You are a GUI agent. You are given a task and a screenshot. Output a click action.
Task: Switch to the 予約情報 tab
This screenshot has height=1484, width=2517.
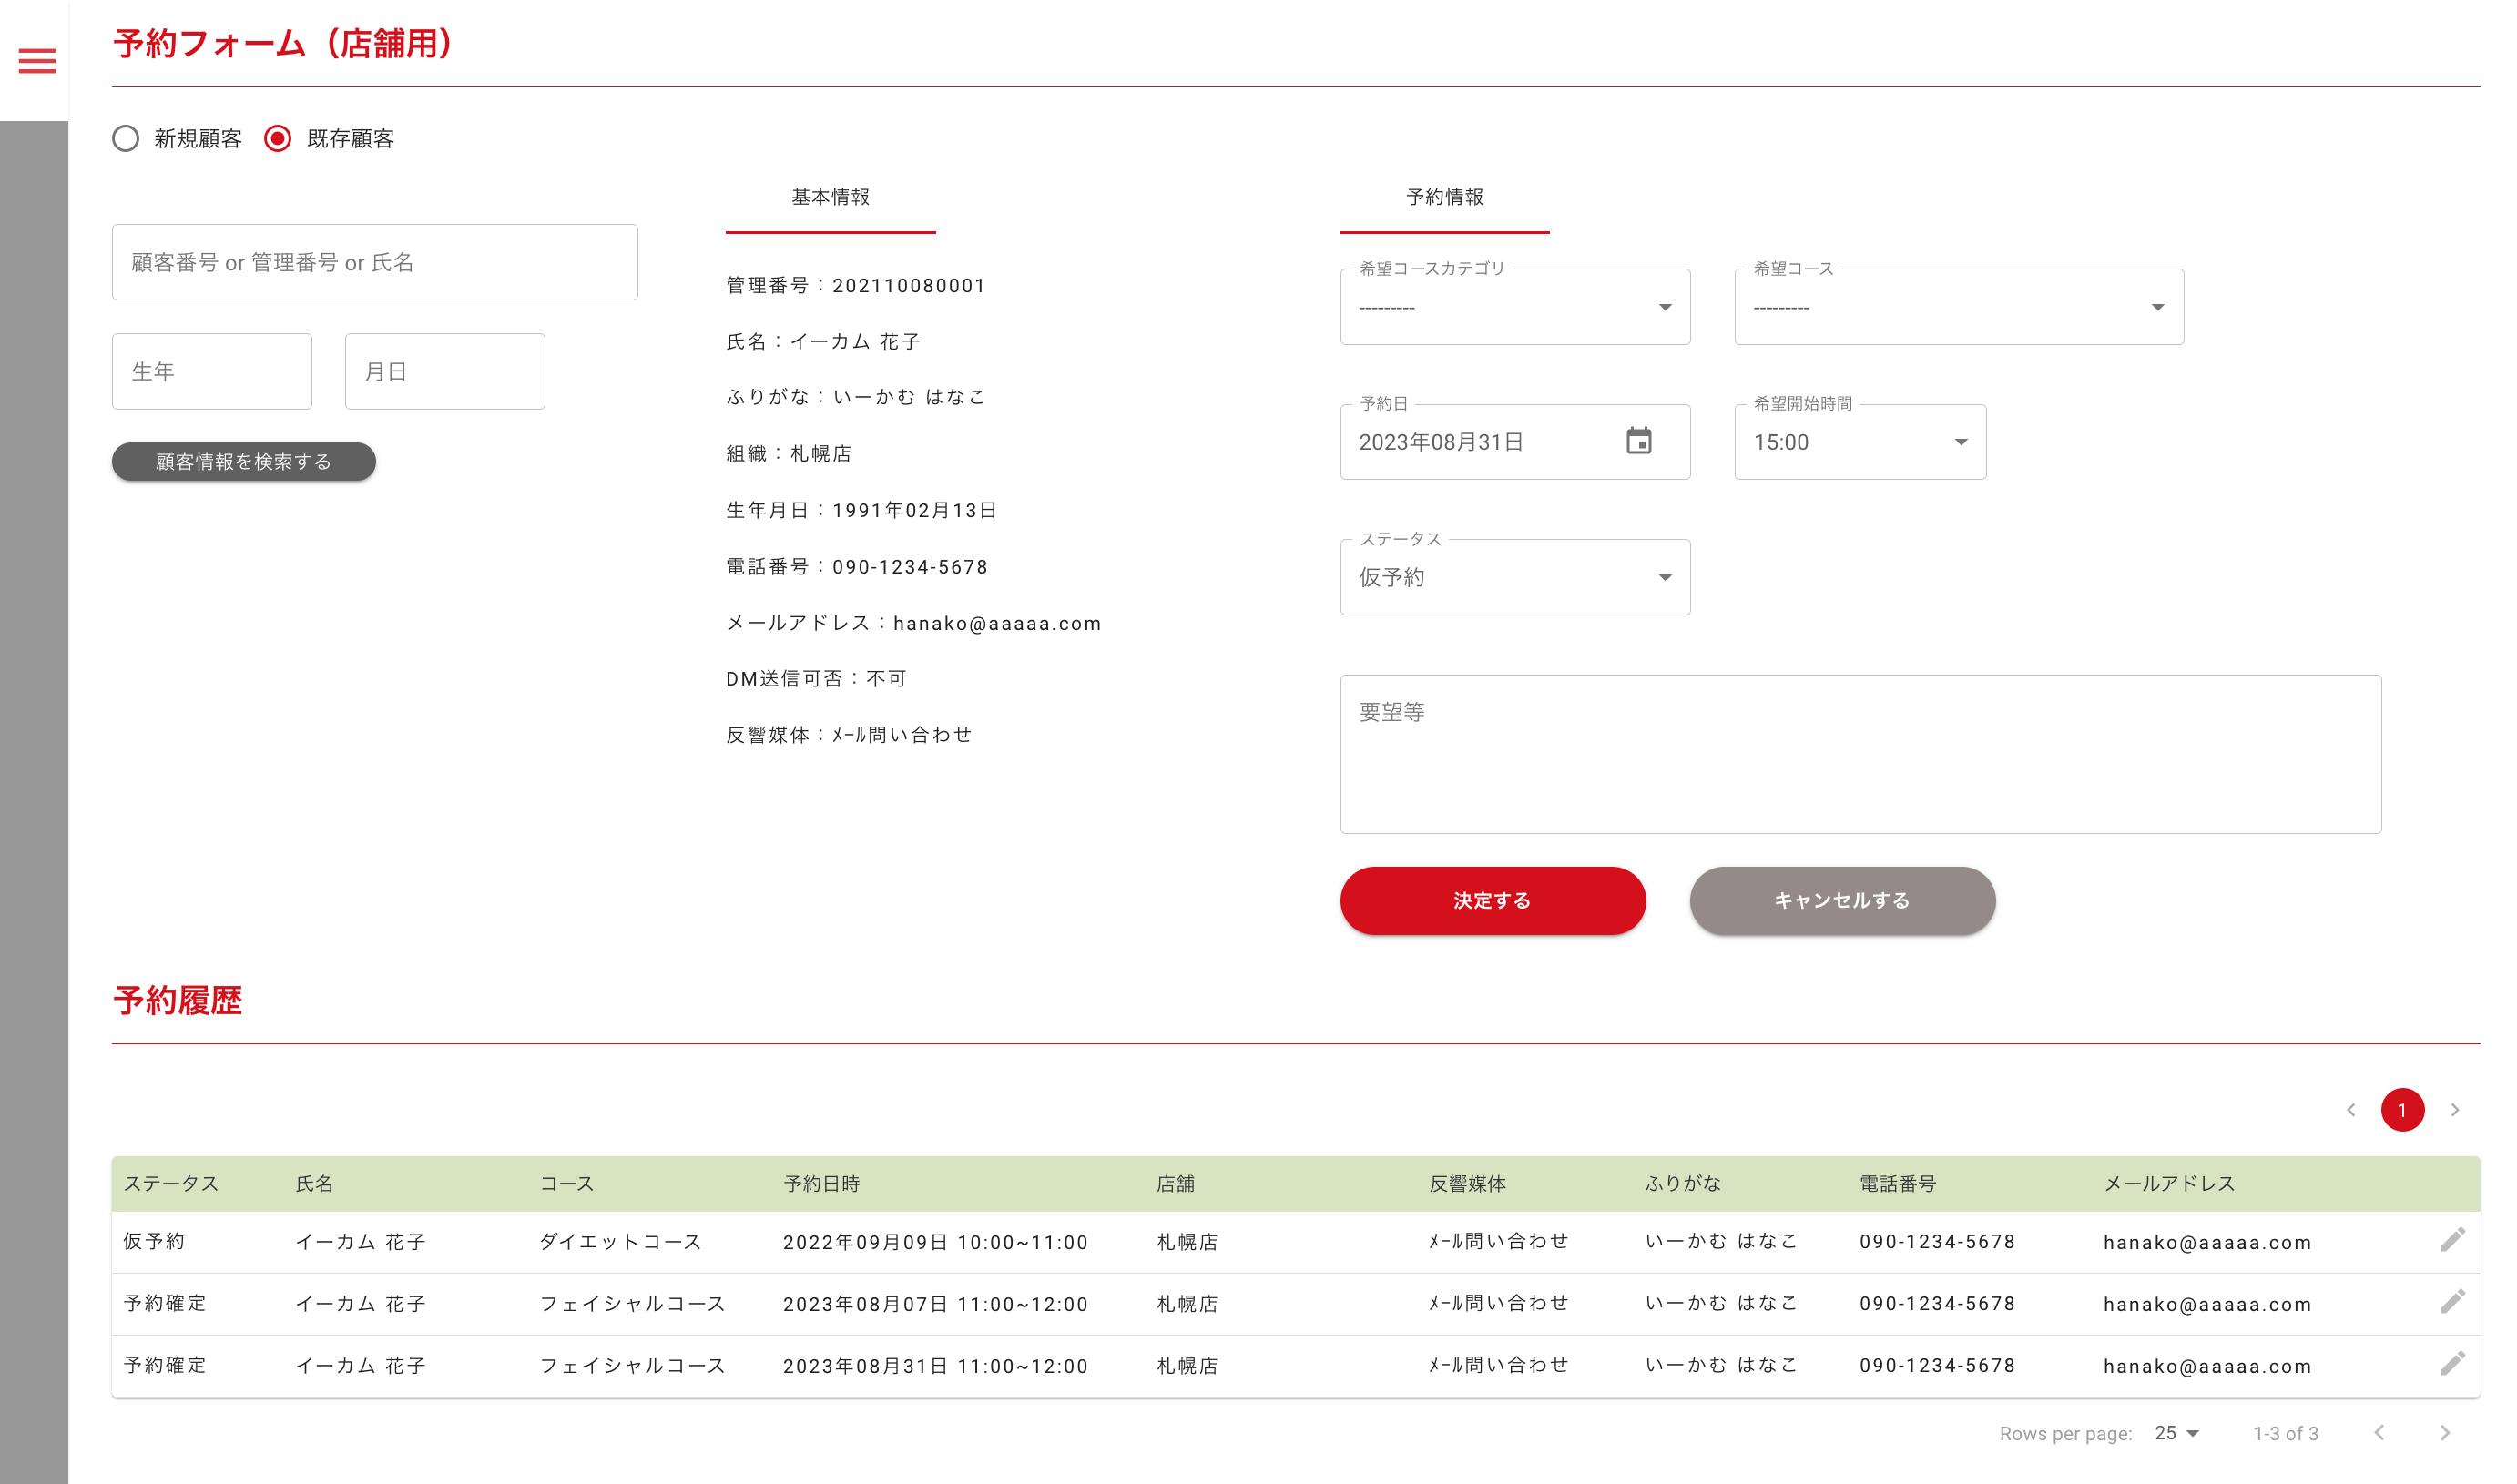(x=1444, y=197)
